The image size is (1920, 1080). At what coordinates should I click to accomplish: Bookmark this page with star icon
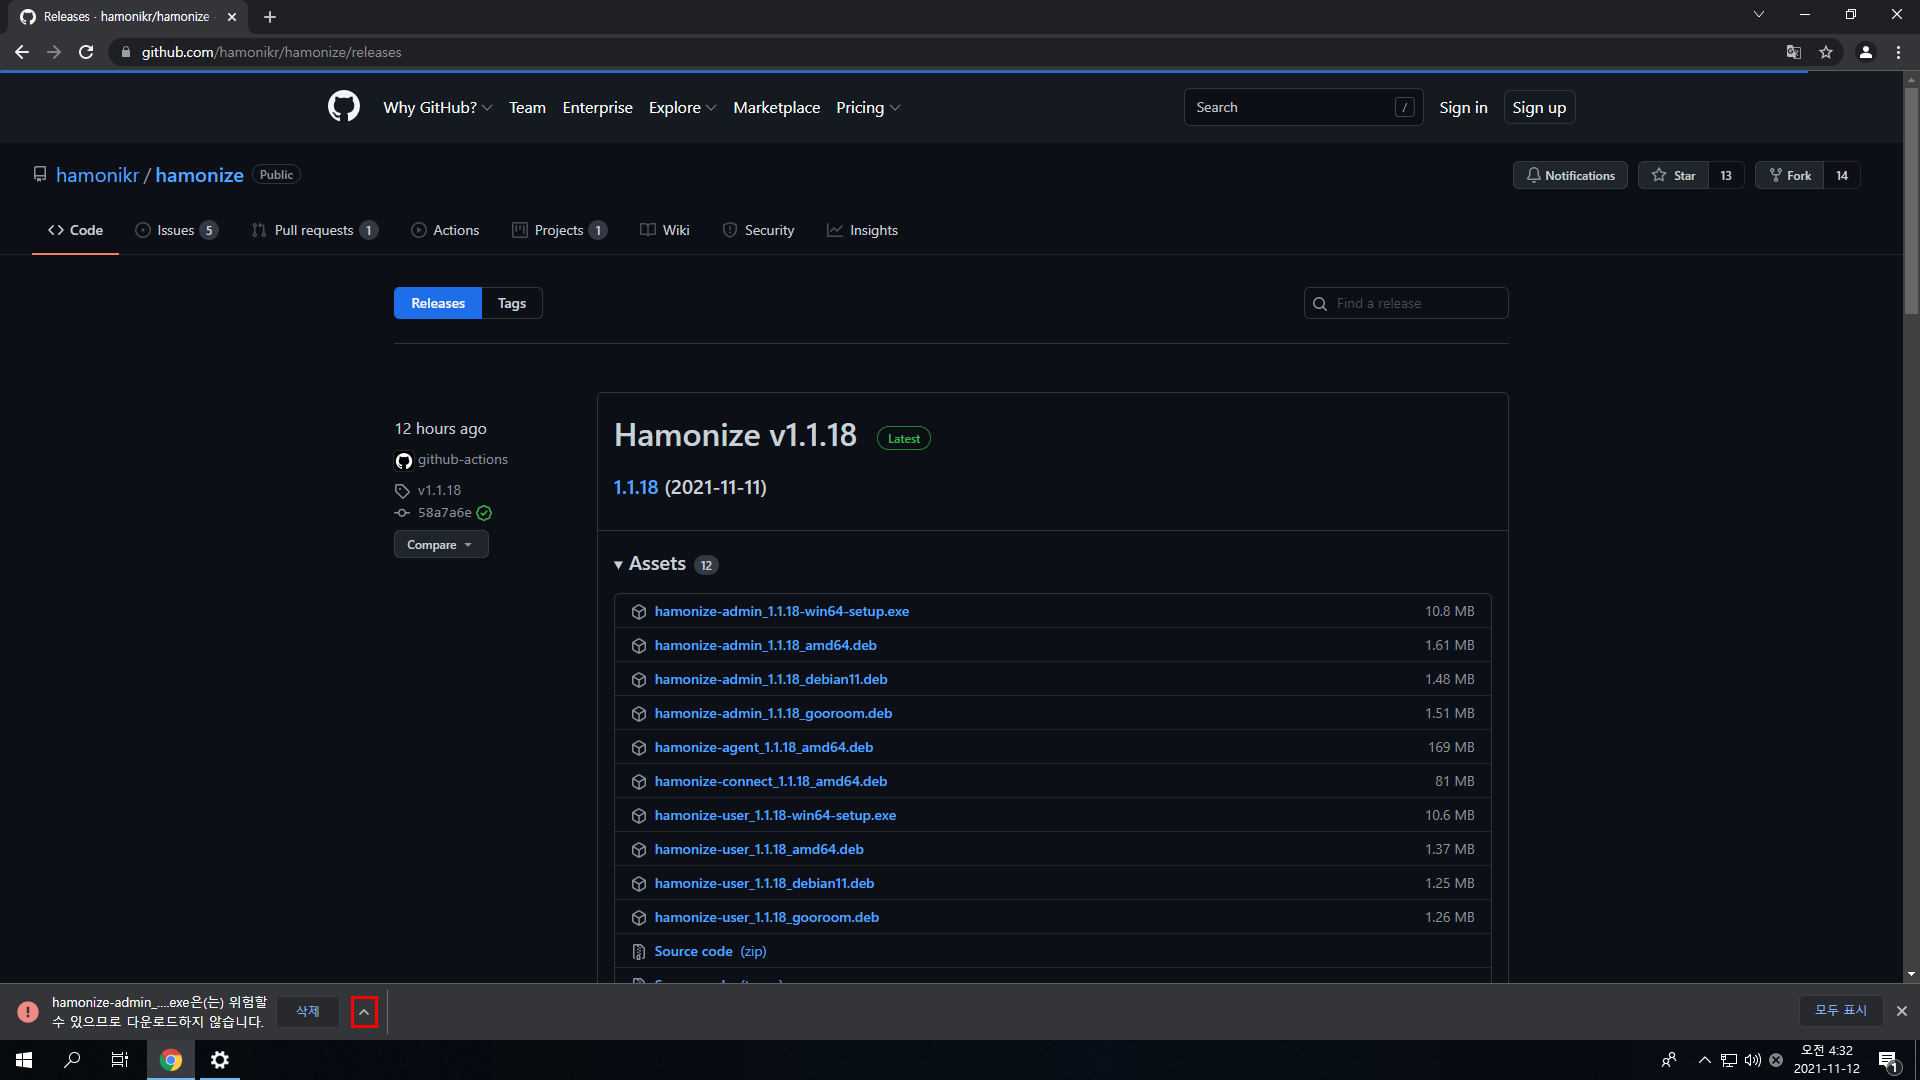(x=1826, y=52)
